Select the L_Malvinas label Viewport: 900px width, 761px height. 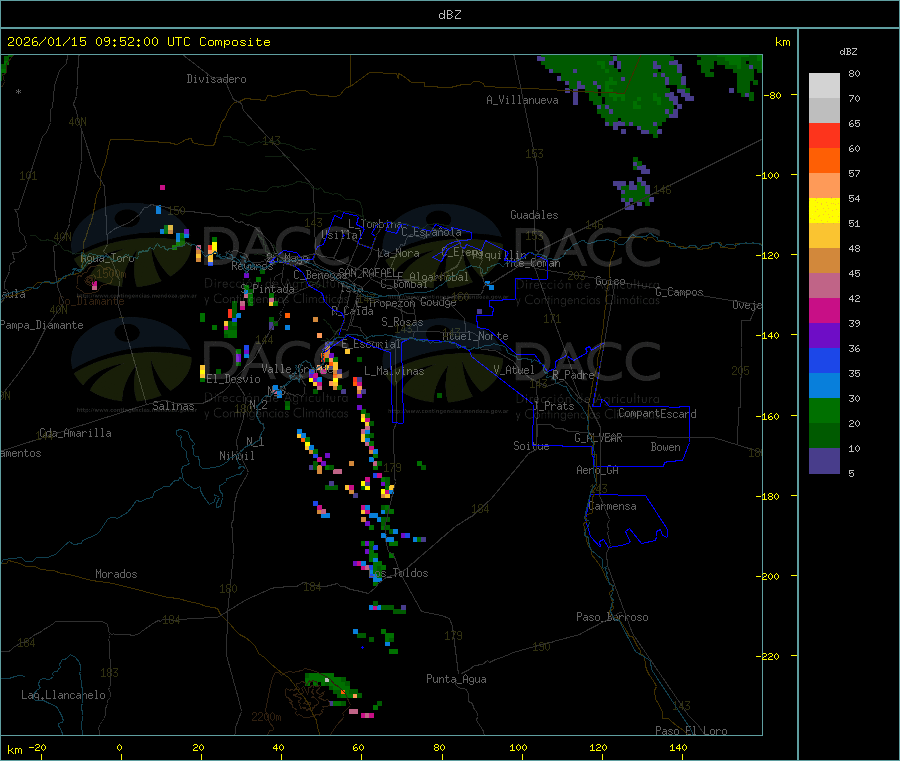pos(394,371)
